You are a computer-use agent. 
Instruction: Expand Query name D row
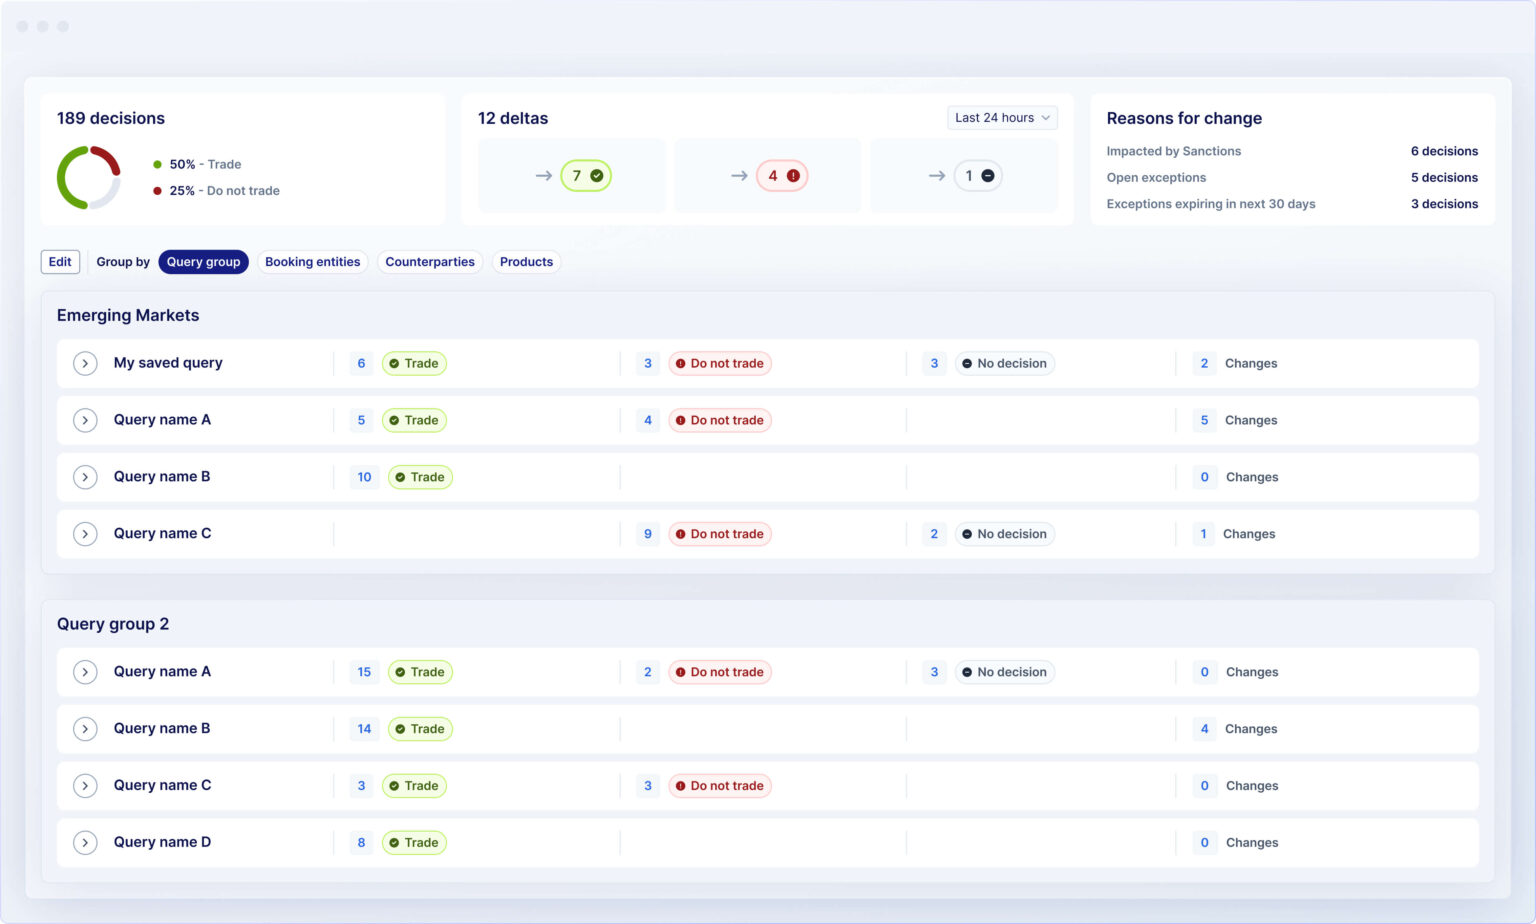coord(85,843)
